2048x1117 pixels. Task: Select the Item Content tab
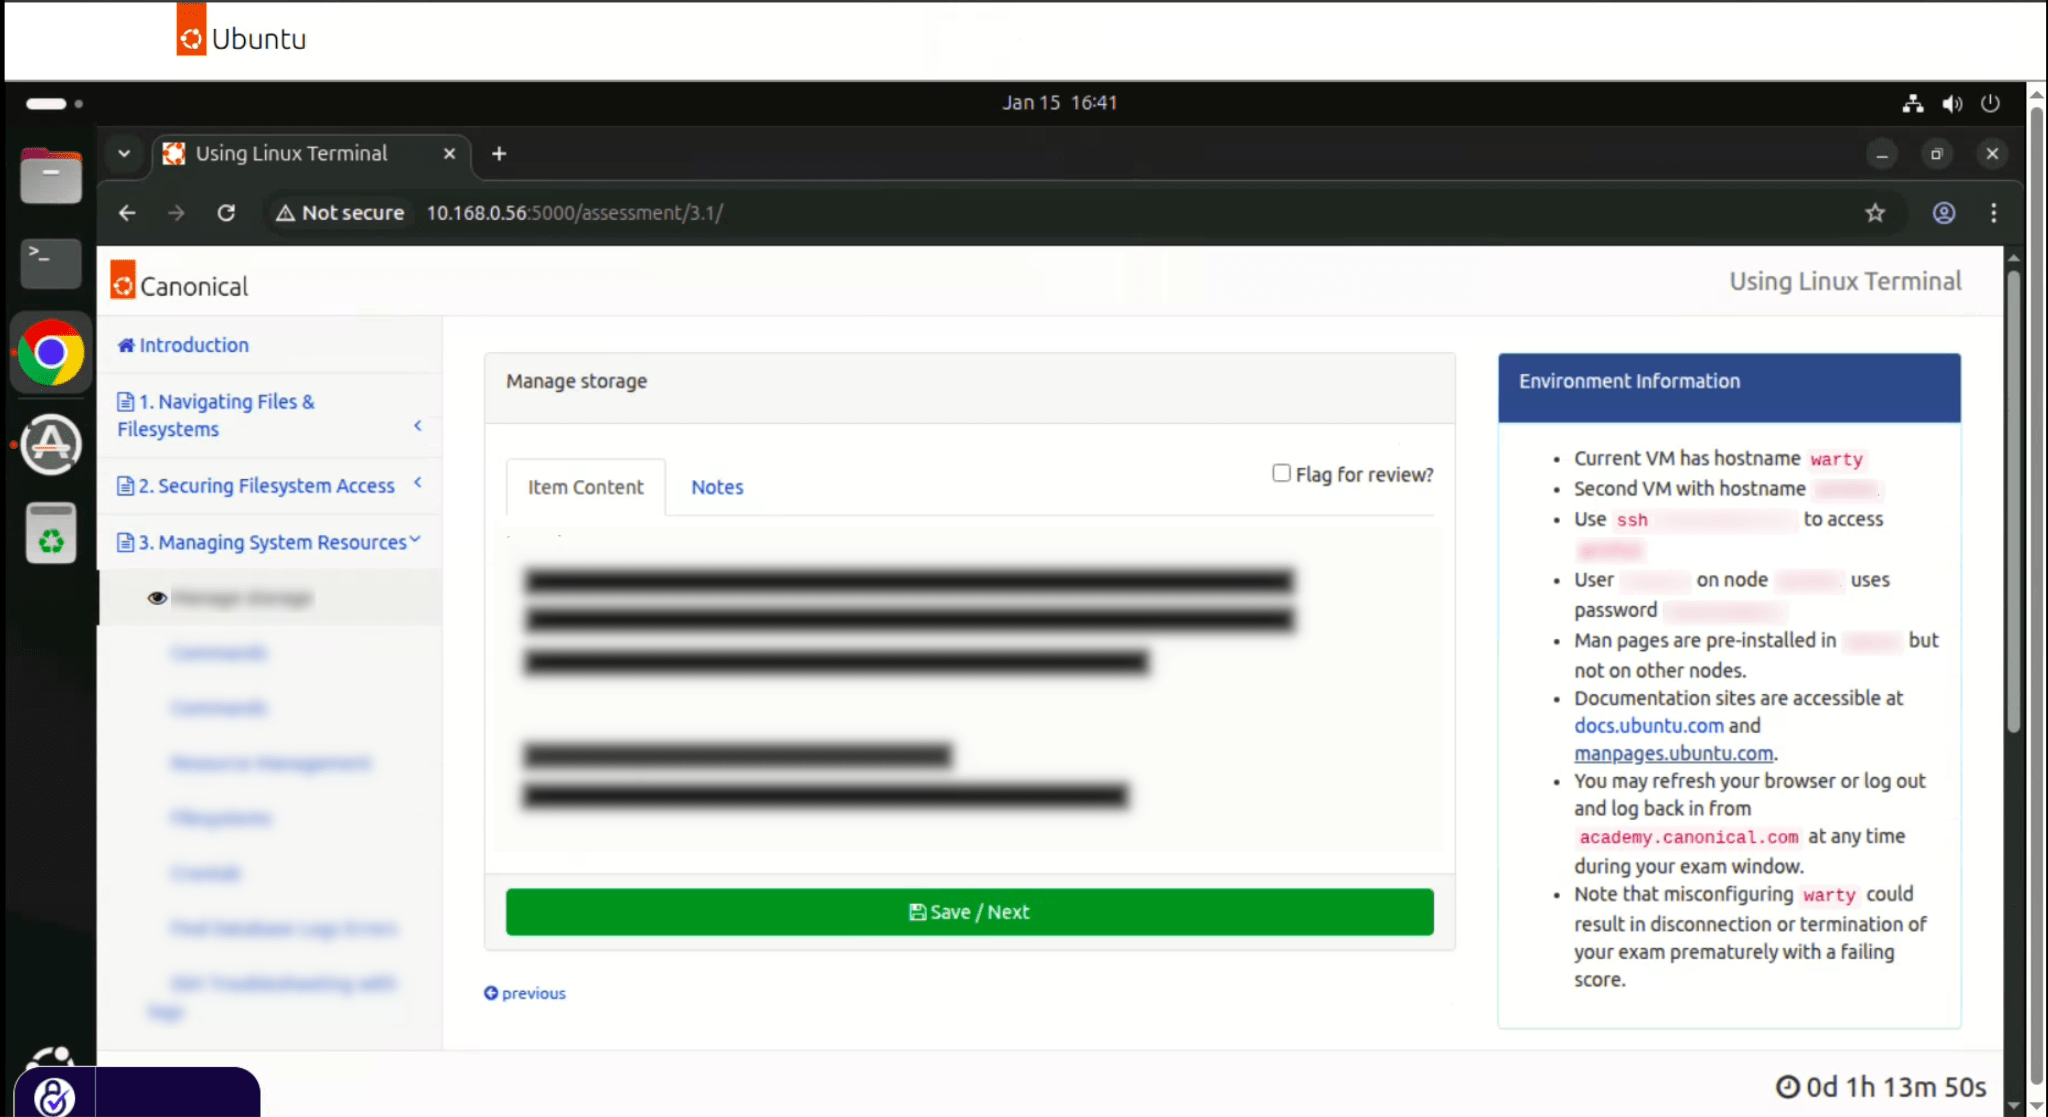click(585, 487)
